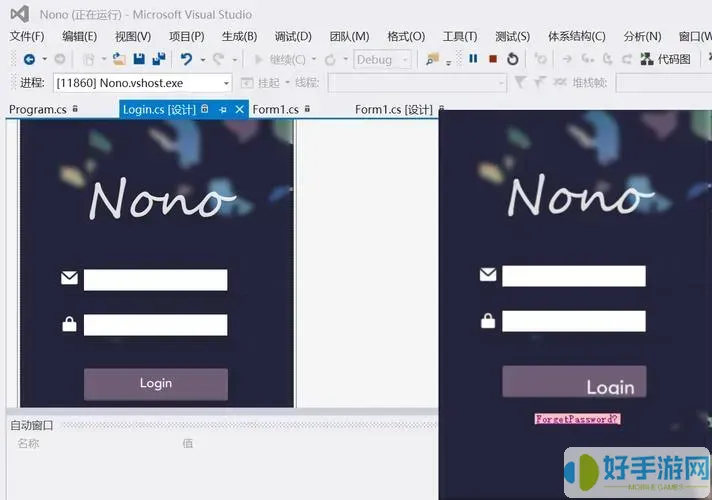712x500 pixels.
Task: Click the Step Over icon
Action: click(608, 59)
